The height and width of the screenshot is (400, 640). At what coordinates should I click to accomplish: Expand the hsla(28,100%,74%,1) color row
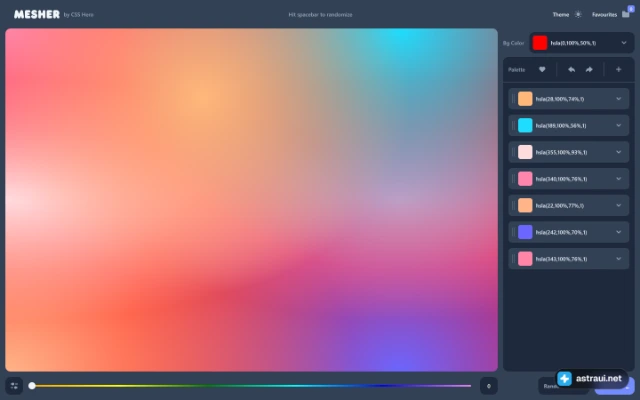pyautogui.click(x=618, y=99)
